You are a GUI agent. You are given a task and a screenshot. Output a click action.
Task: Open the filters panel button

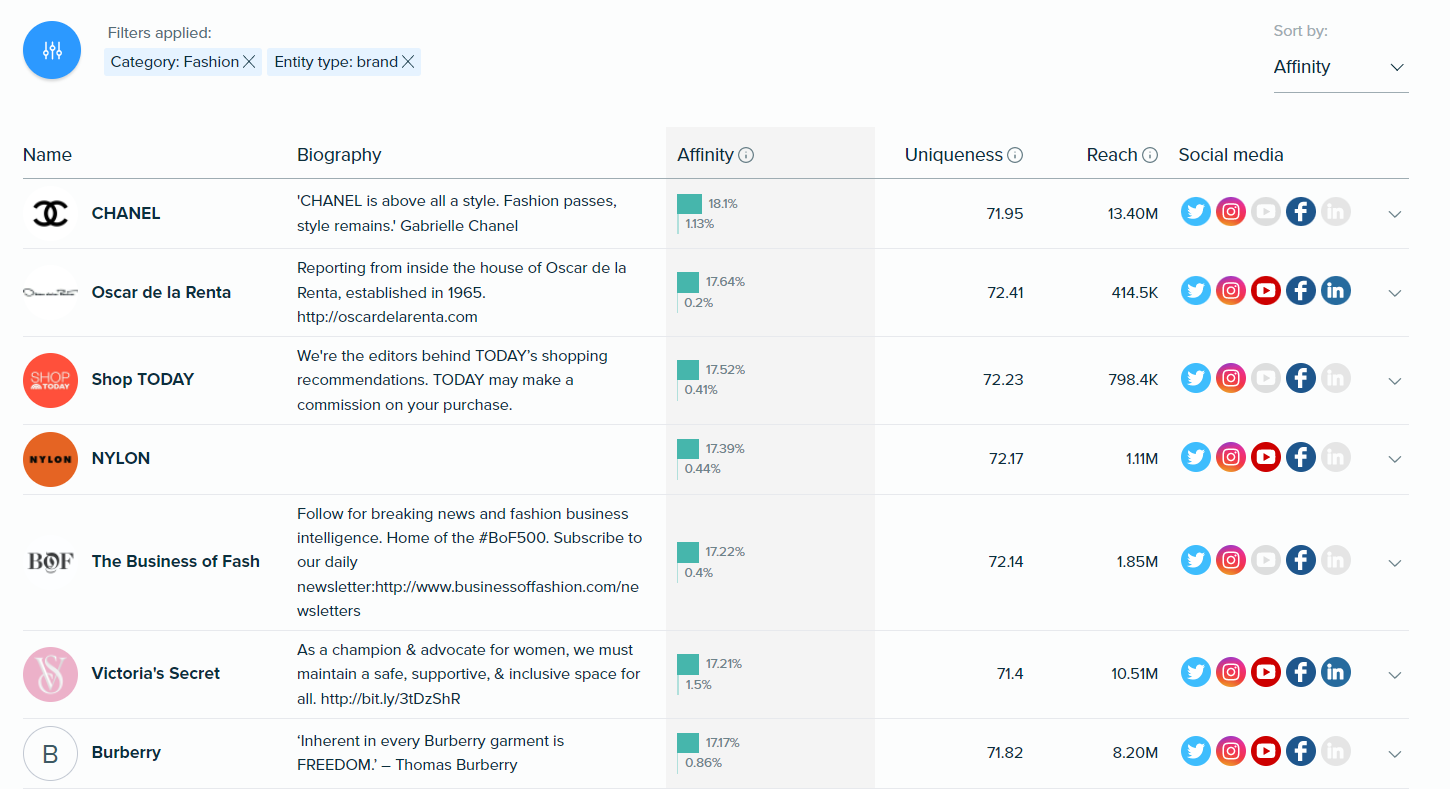pos(52,50)
